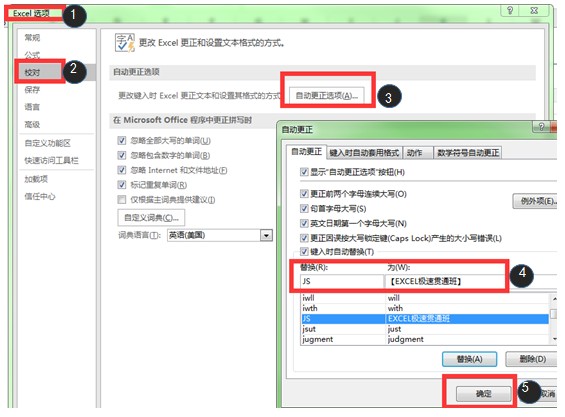
Task: Open the 高级 options category
Action: tap(32, 125)
